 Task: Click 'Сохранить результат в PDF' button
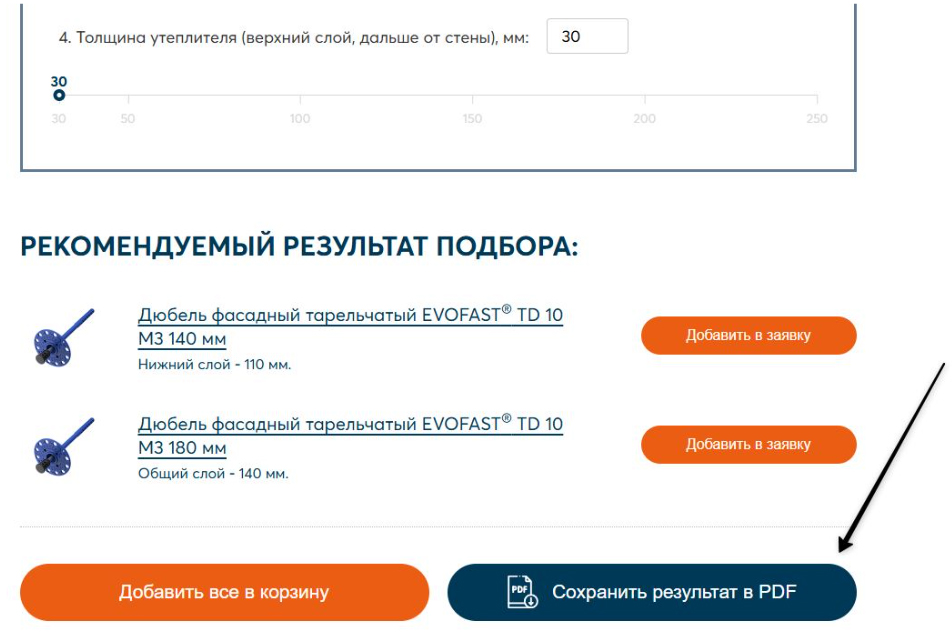click(x=652, y=592)
